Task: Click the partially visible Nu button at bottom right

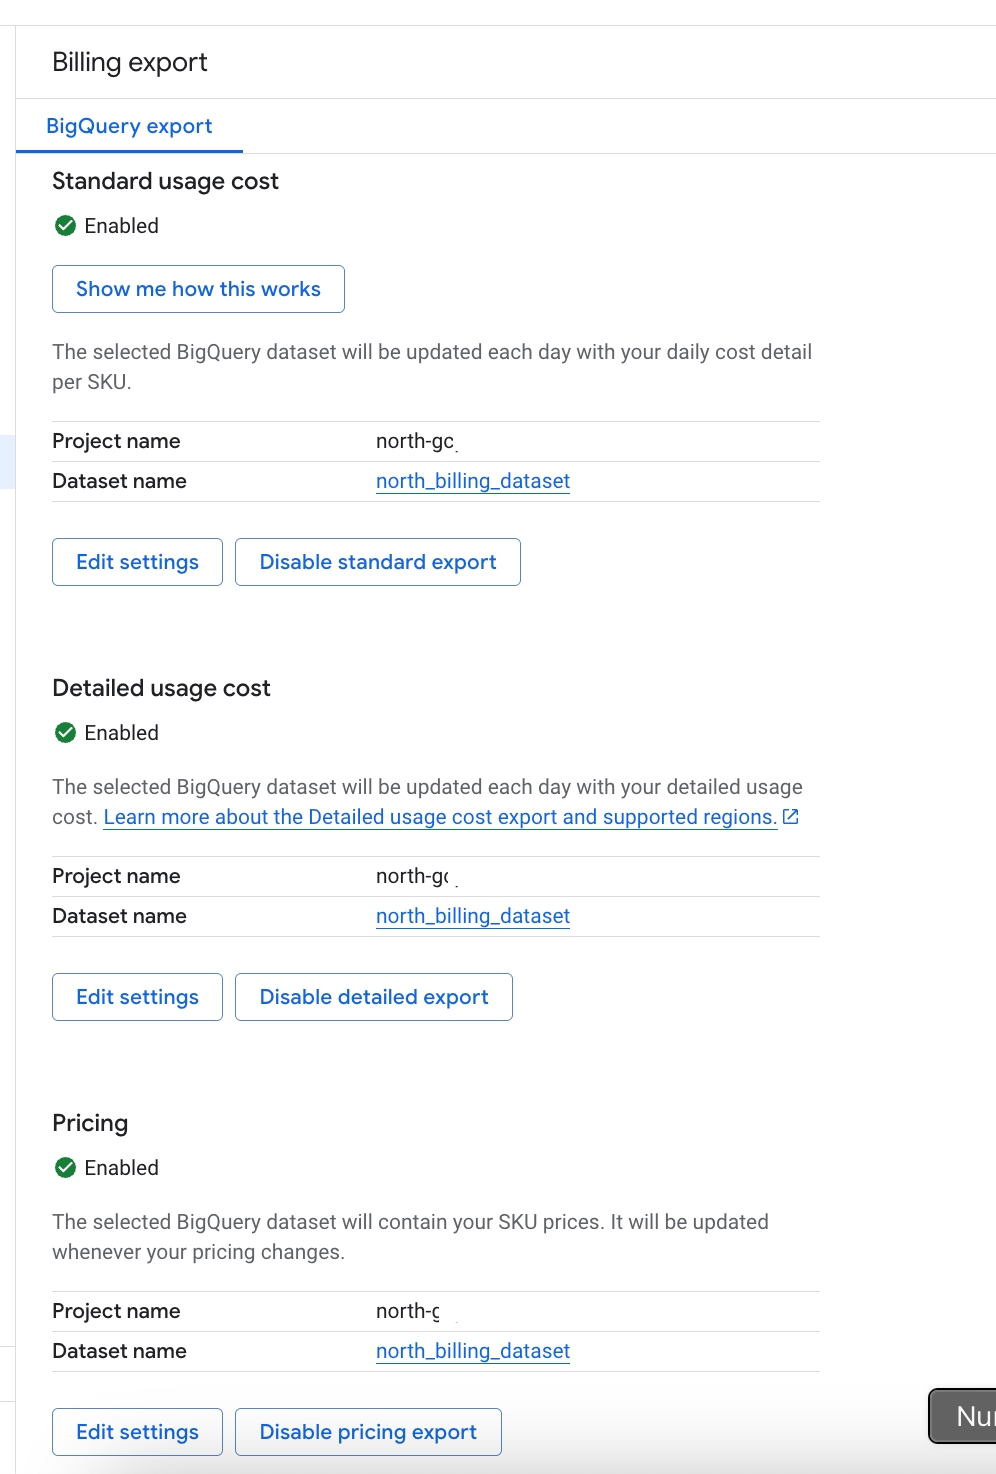Action: 965,1416
